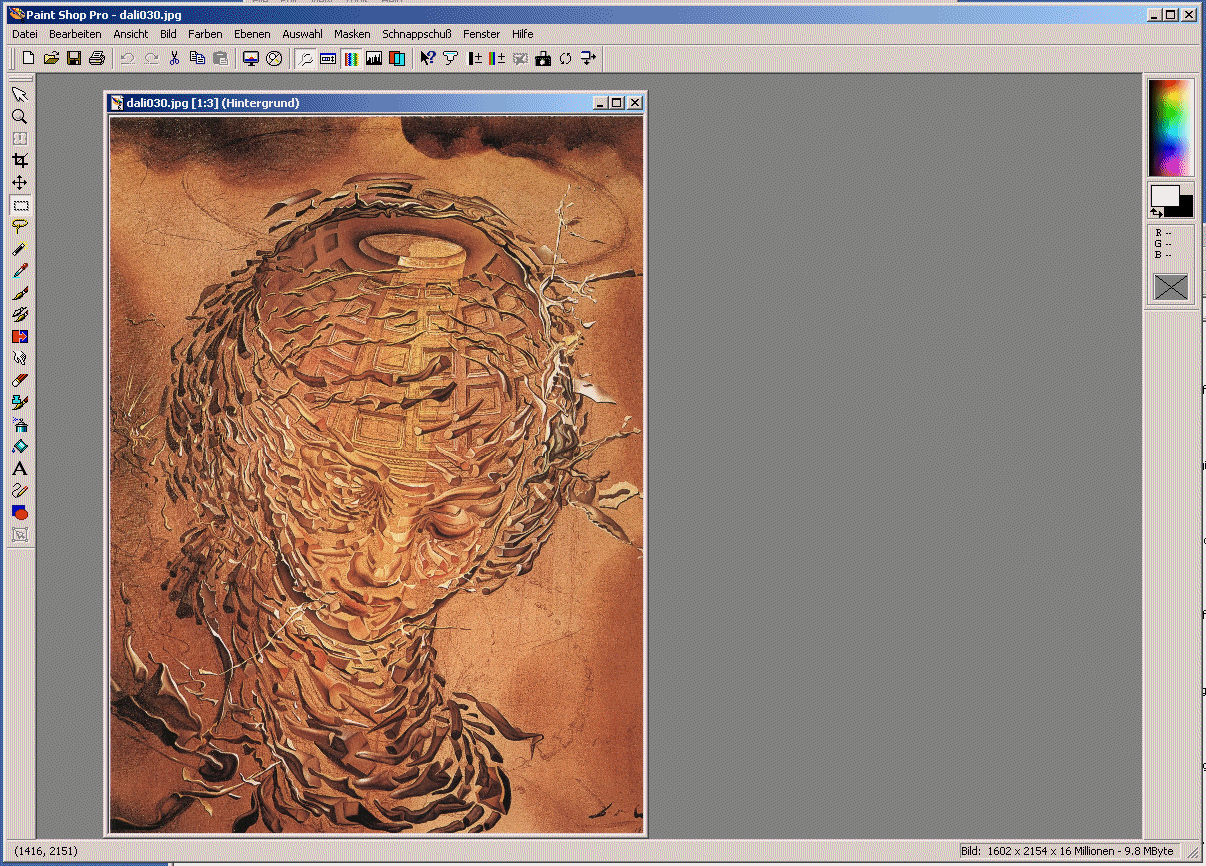The height and width of the screenshot is (866, 1206).
Task: Toggle the tool options palette button
Action: [x=328, y=58]
